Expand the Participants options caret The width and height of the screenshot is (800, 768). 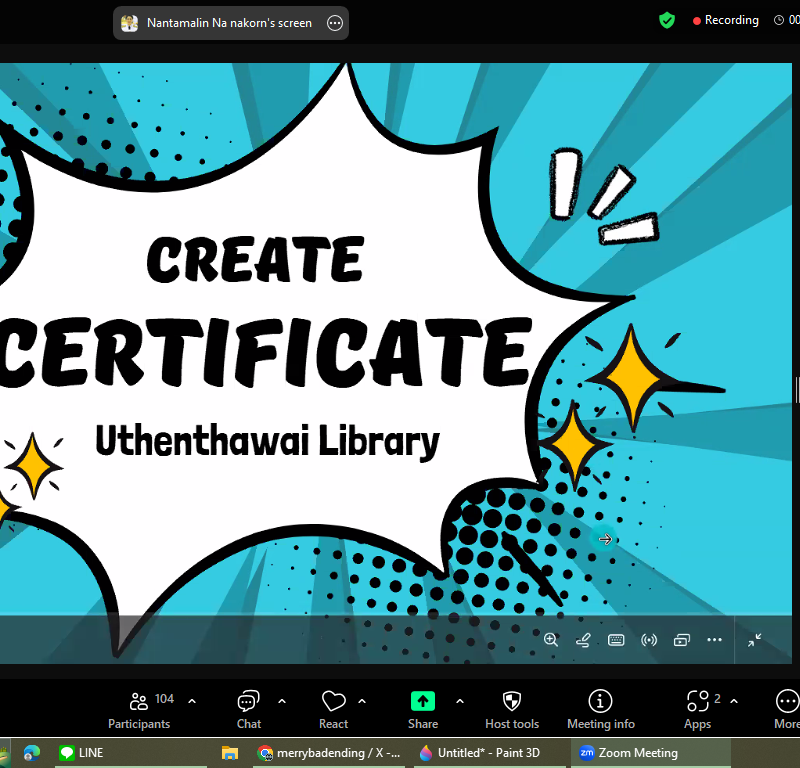[x=192, y=701]
